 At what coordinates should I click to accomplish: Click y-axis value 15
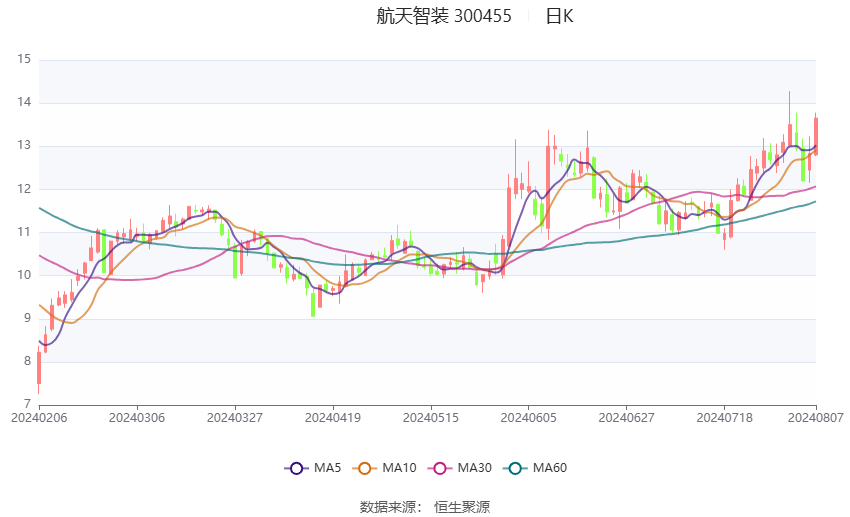coord(24,59)
